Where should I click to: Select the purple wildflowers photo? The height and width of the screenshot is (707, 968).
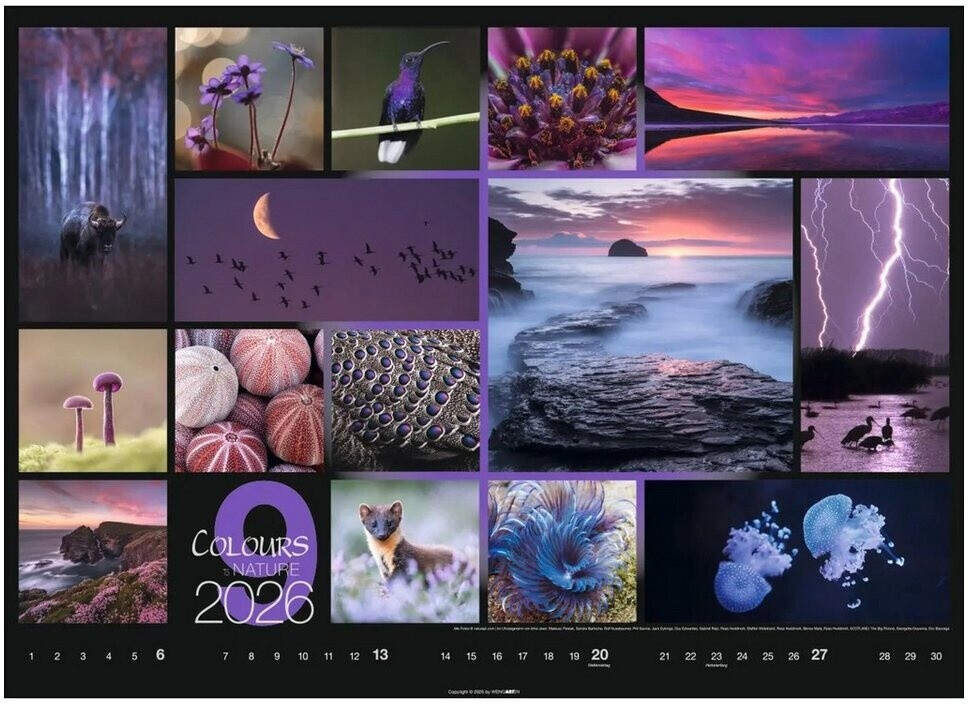(x=249, y=98)
